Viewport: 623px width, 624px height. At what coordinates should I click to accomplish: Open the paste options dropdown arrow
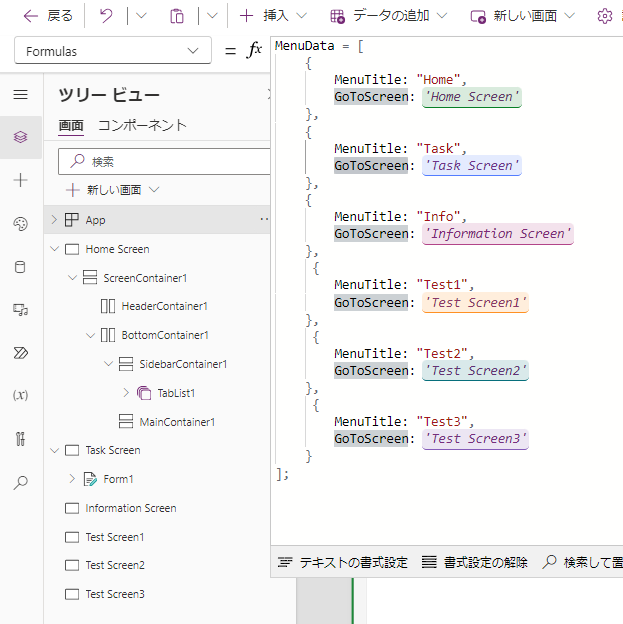tap(213, 16)
